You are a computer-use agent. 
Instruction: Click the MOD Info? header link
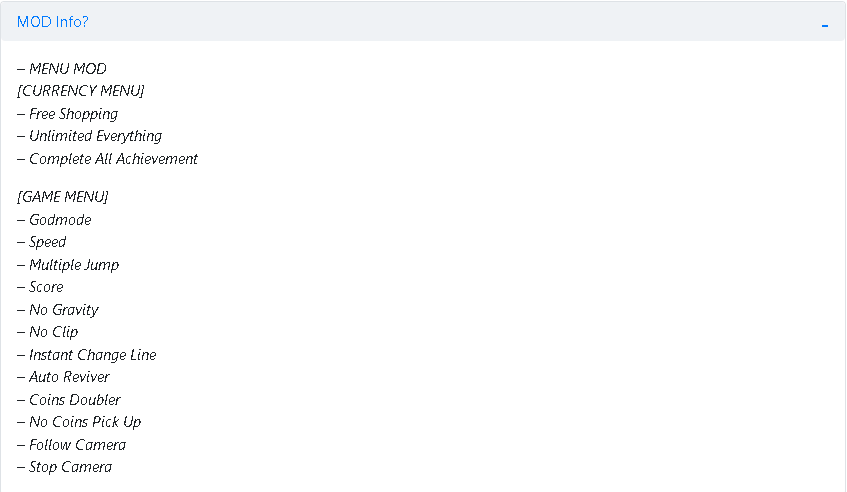coord(52,22)
